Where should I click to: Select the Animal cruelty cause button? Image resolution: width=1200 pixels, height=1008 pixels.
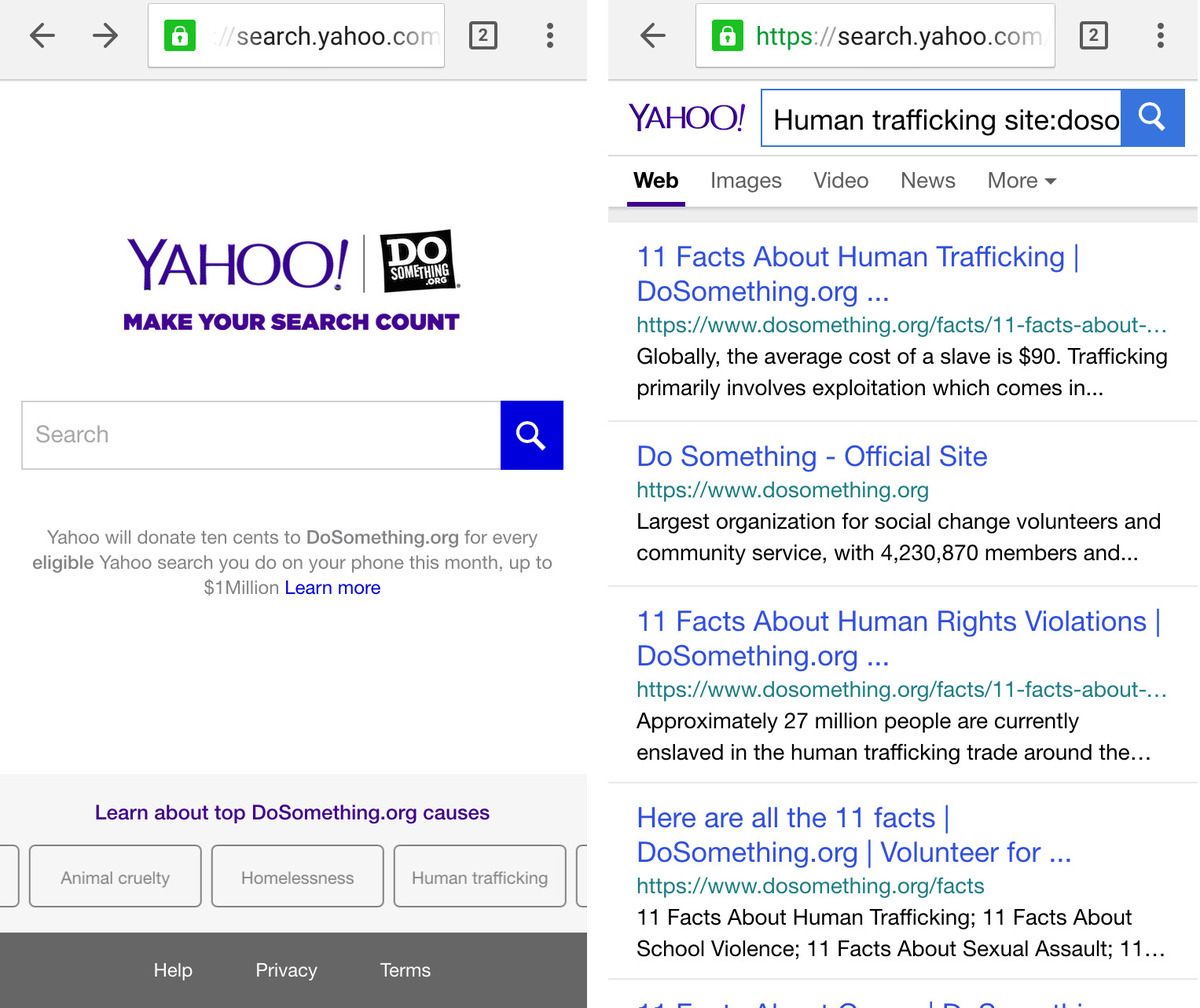(115, 877)
